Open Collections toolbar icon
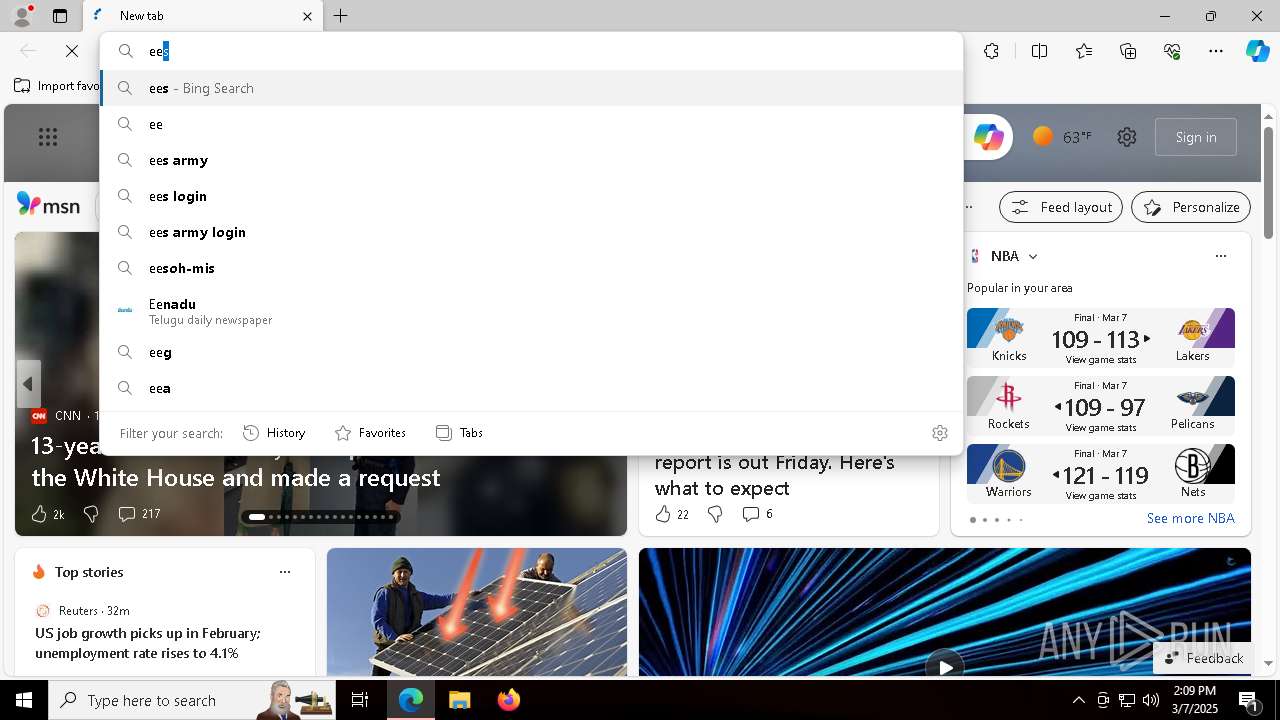 1128,51
